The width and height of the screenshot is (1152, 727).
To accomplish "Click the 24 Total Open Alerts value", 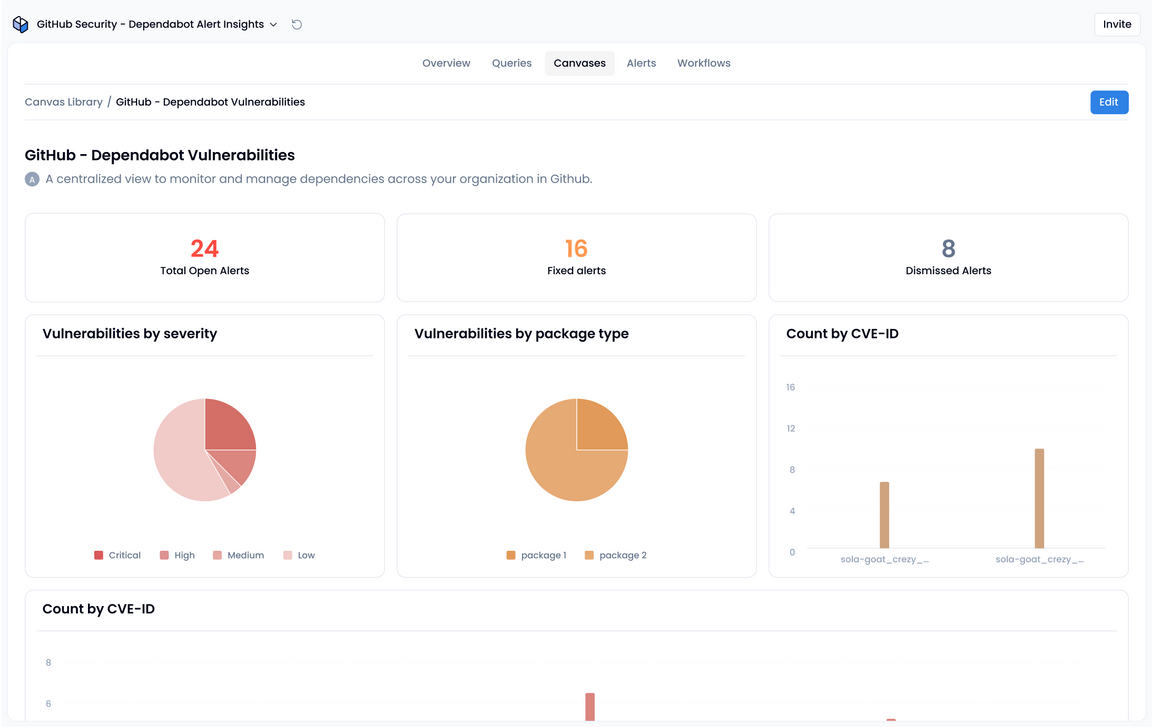I will 205,248.
